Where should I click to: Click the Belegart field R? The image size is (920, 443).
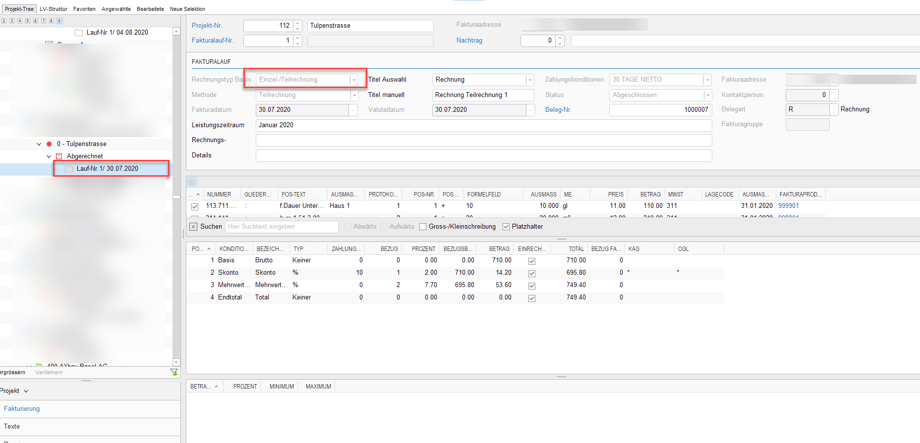pos(807,110)
